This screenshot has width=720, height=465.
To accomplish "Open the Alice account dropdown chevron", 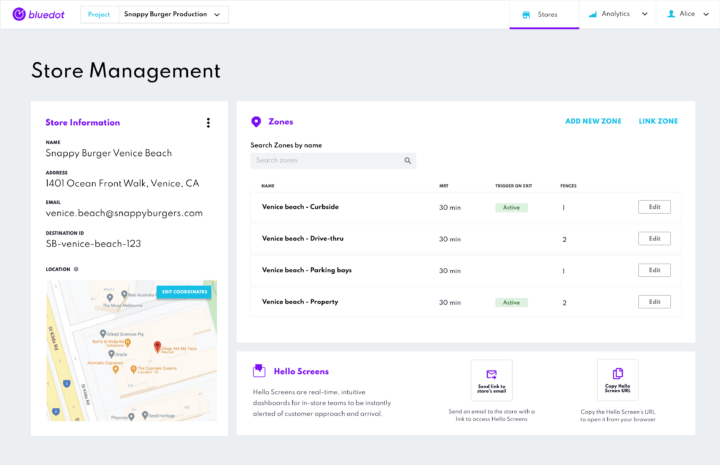I will (706, 14).
